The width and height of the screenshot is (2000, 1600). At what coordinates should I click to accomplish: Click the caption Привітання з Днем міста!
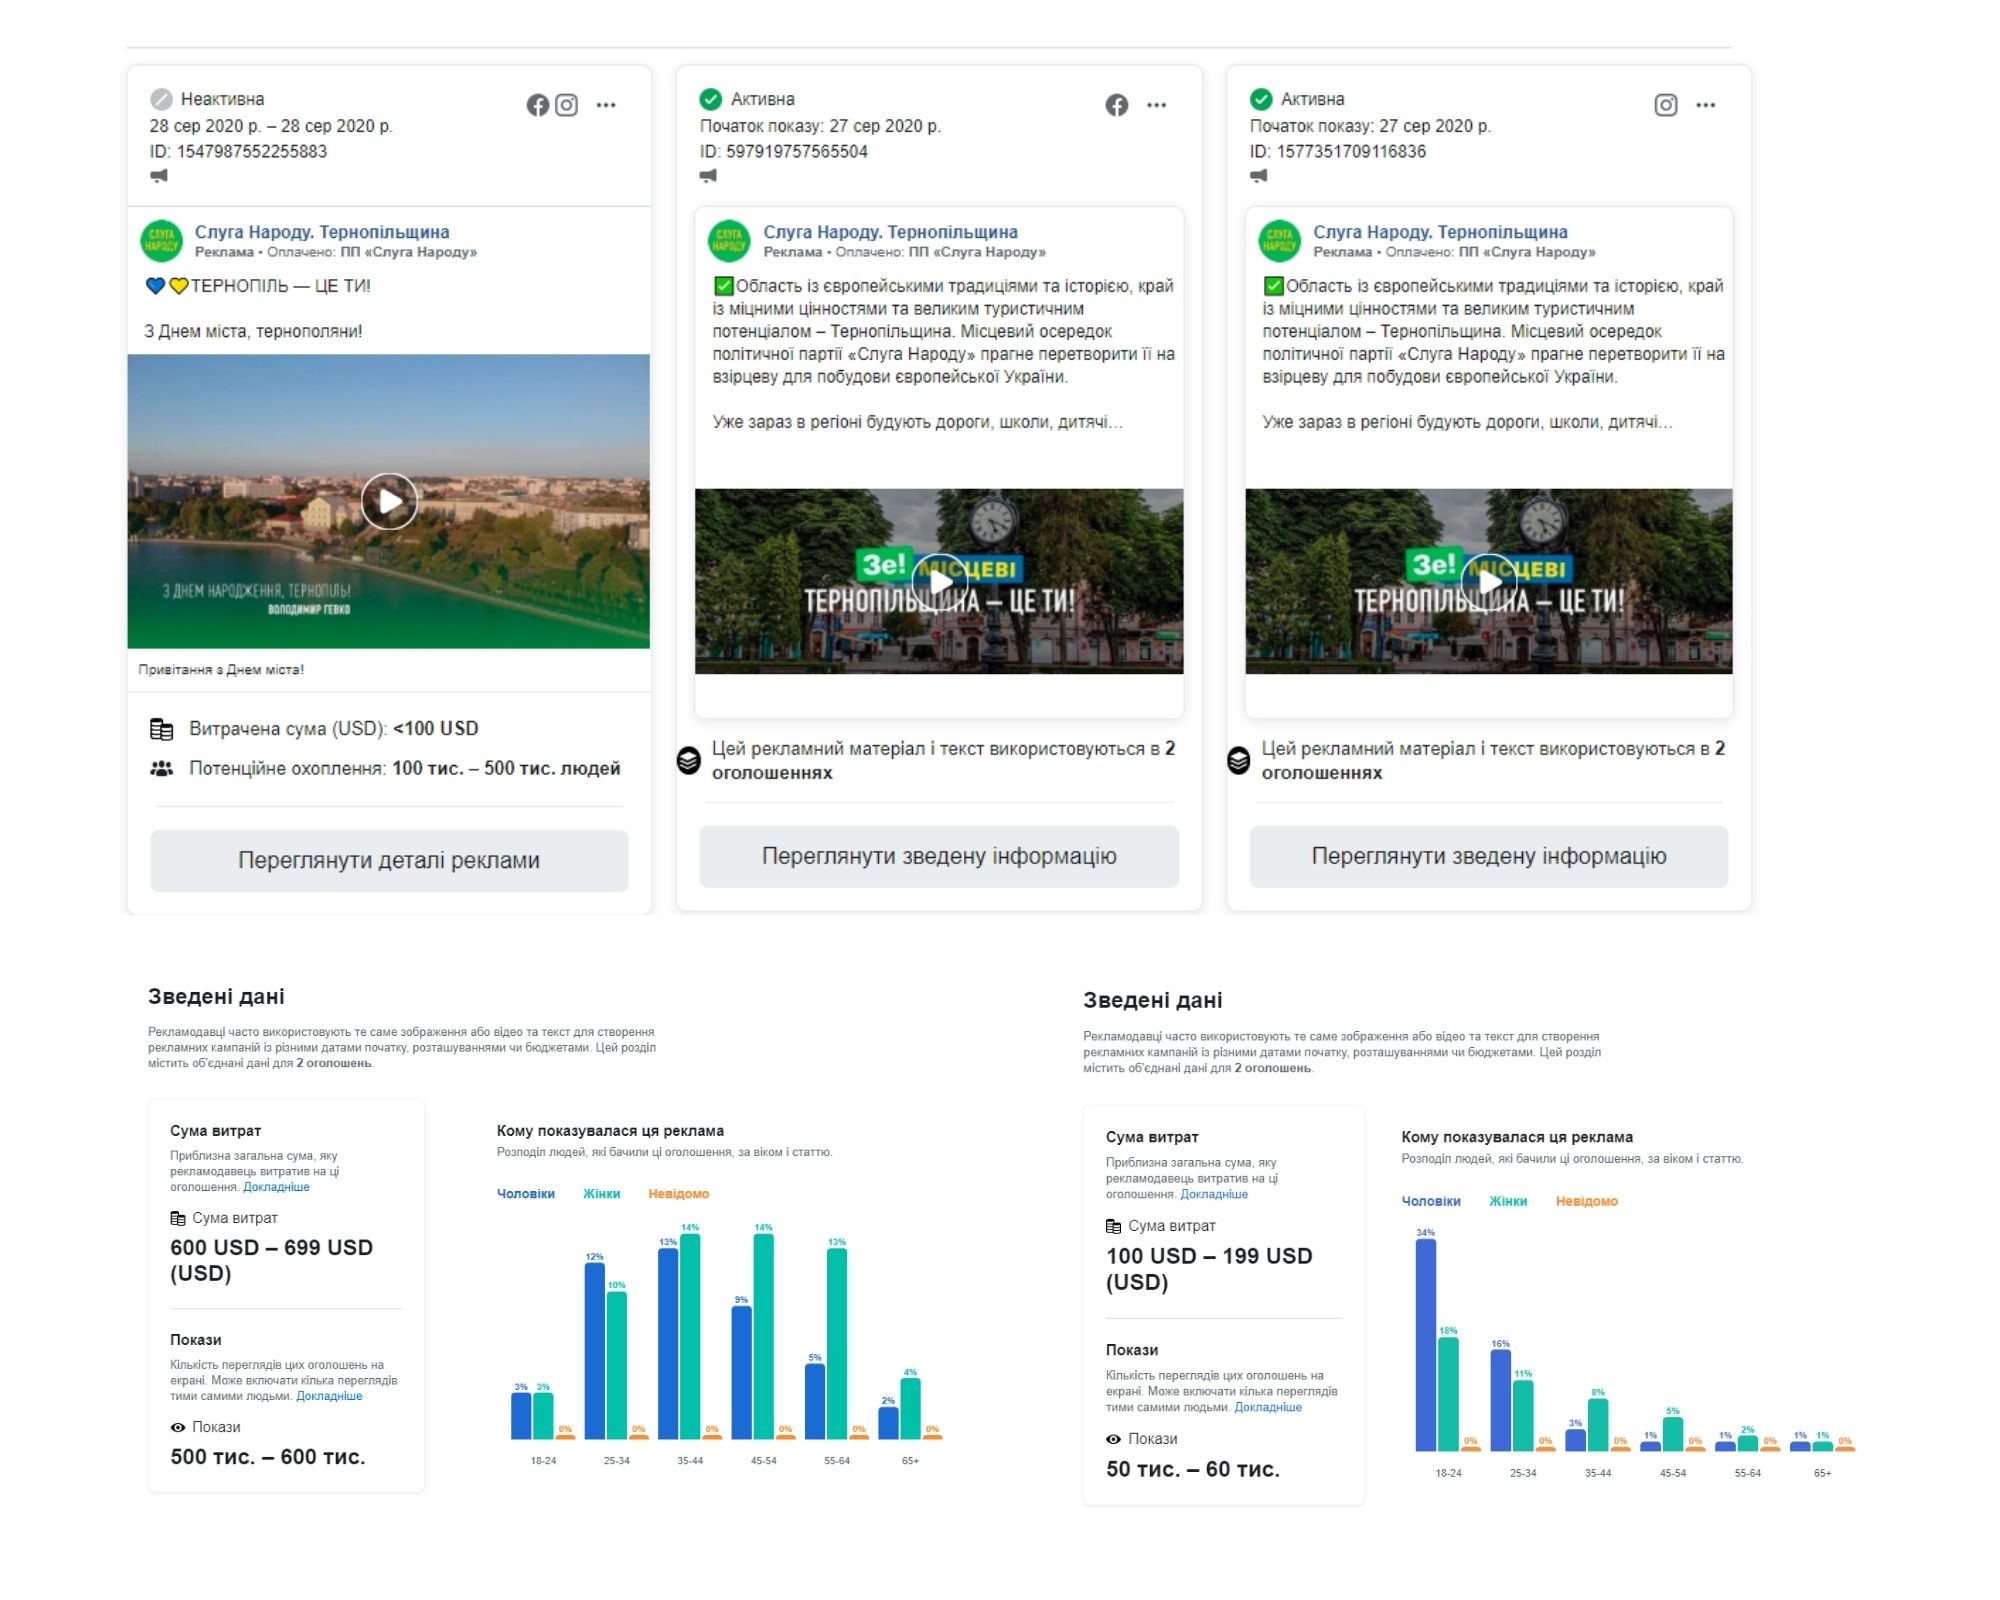point(221,670)
